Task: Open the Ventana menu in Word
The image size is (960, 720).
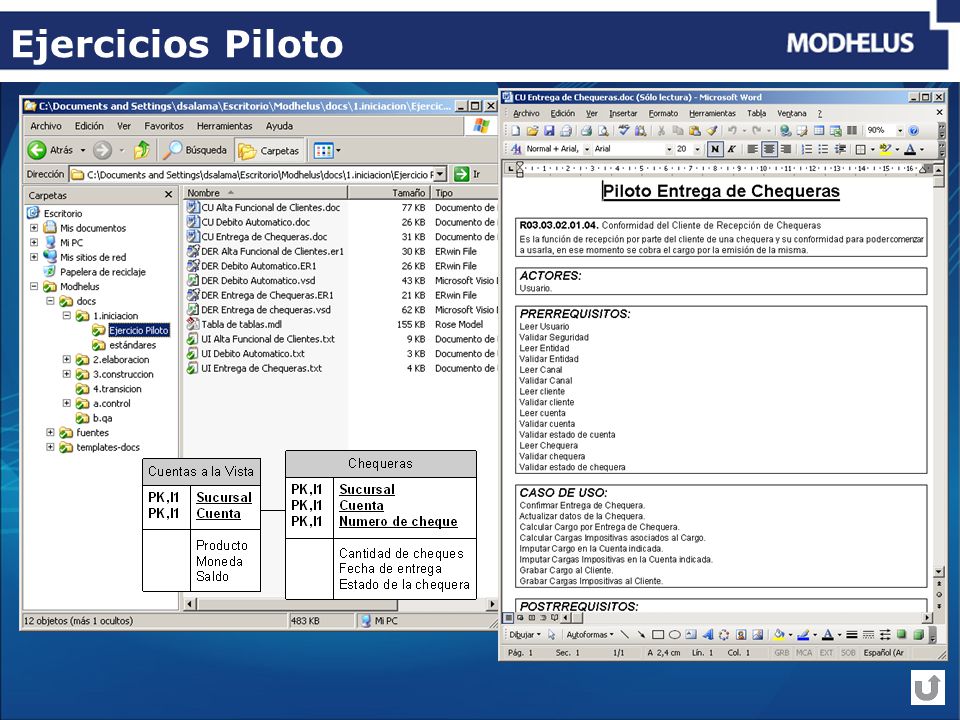Action: pyautogui.click(x=792, y=113)
